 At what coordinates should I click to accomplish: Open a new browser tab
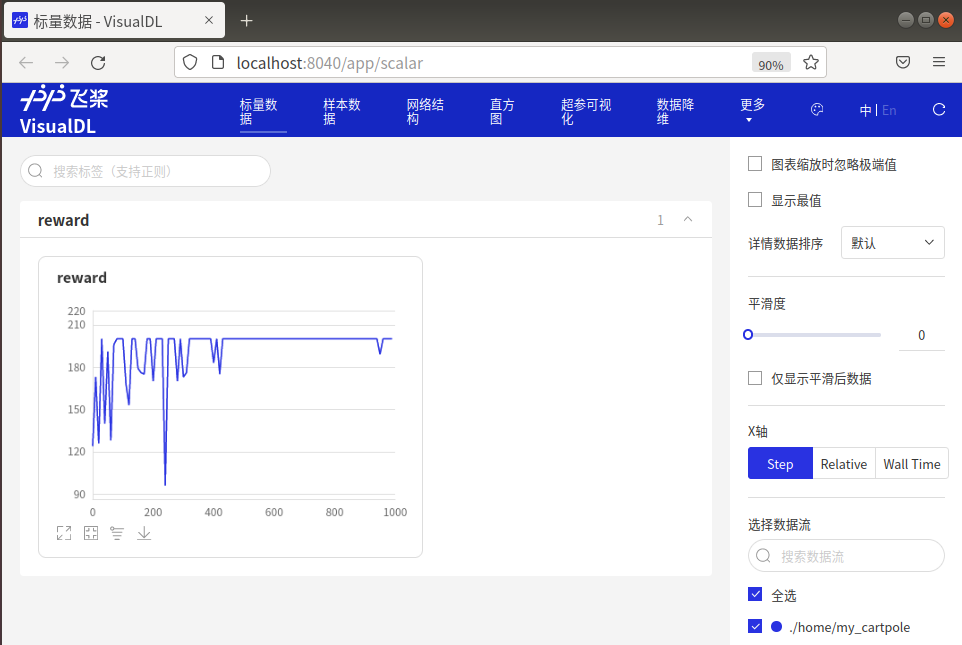pyautogui.click(x=247, y=21)
